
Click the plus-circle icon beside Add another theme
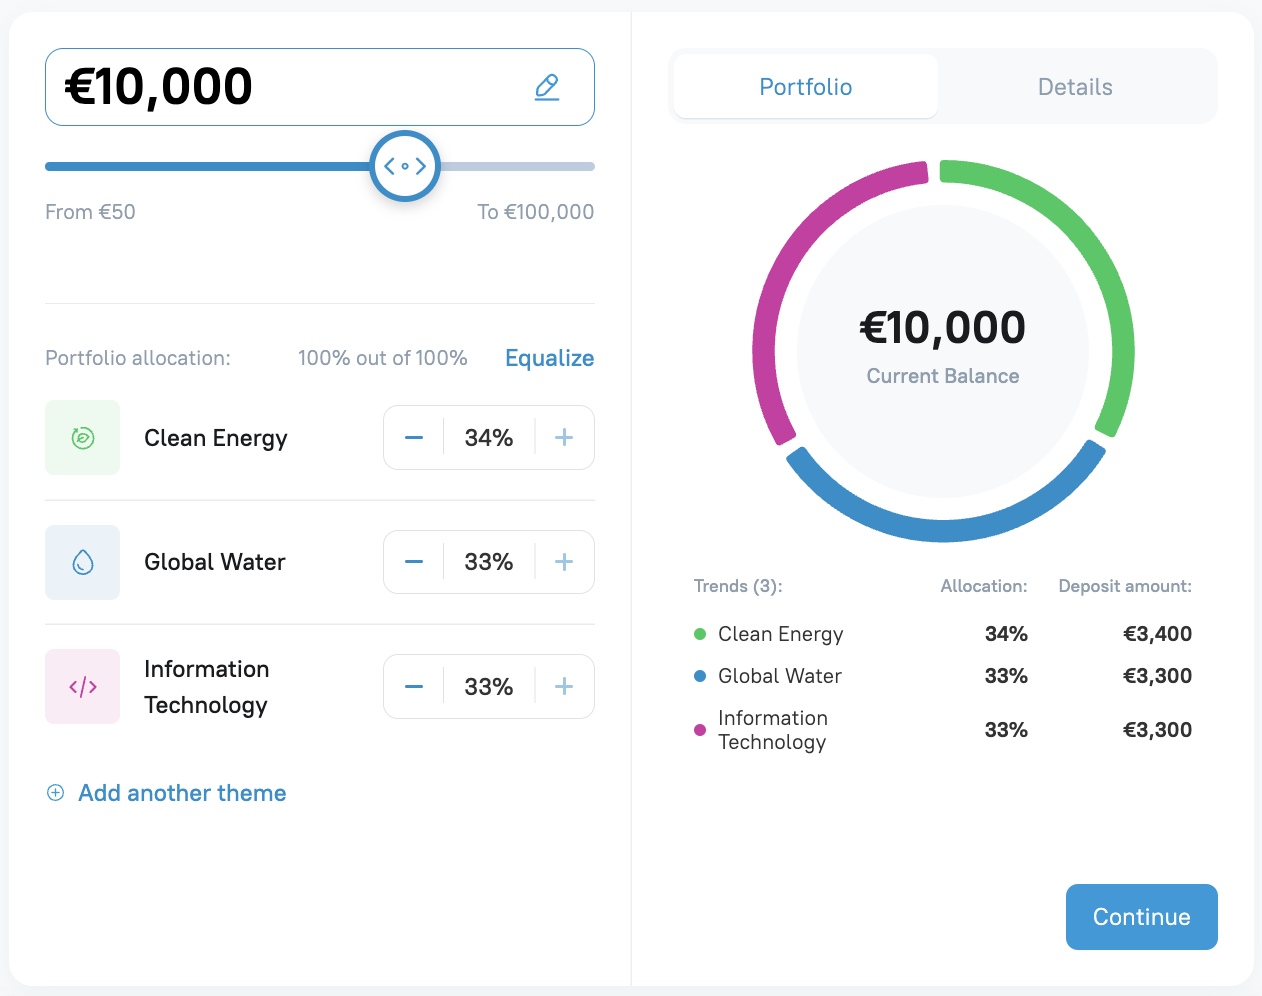pyautogui.click(x=56, y=793)
